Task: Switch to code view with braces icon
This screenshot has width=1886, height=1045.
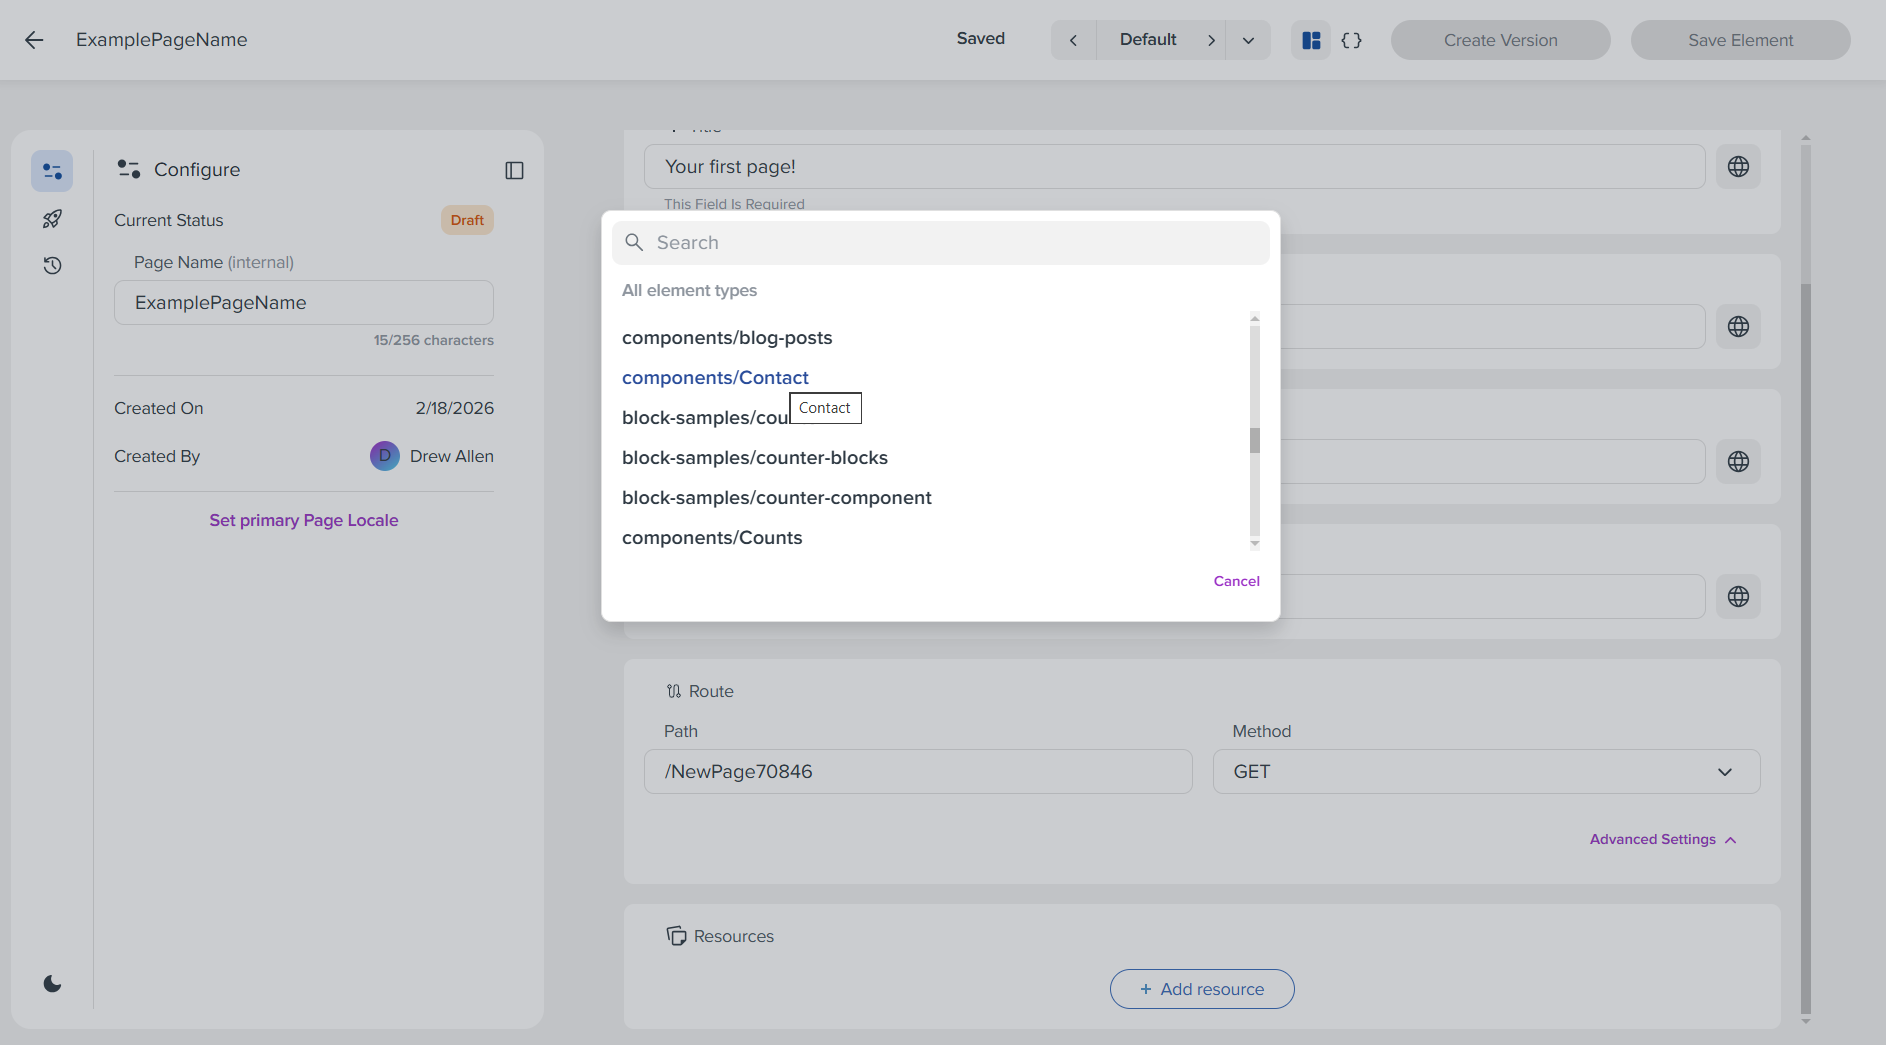Action: 1352,40
